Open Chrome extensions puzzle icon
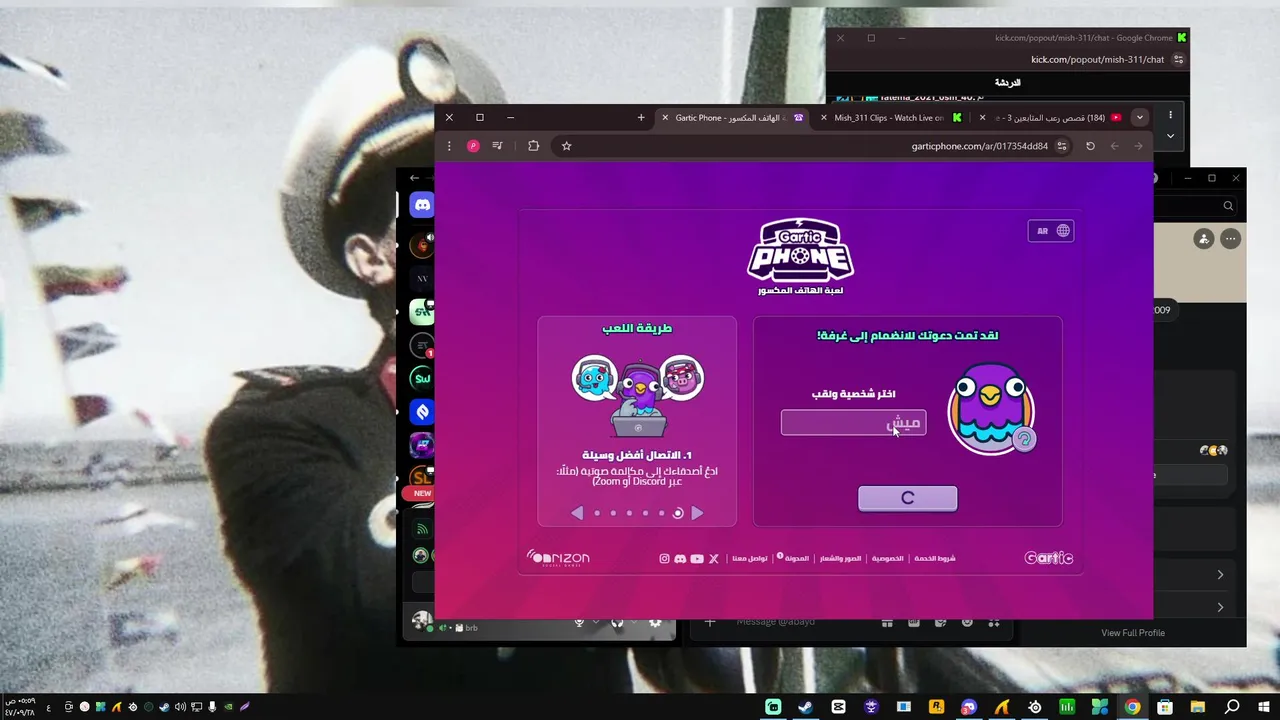 pos(533,146)
